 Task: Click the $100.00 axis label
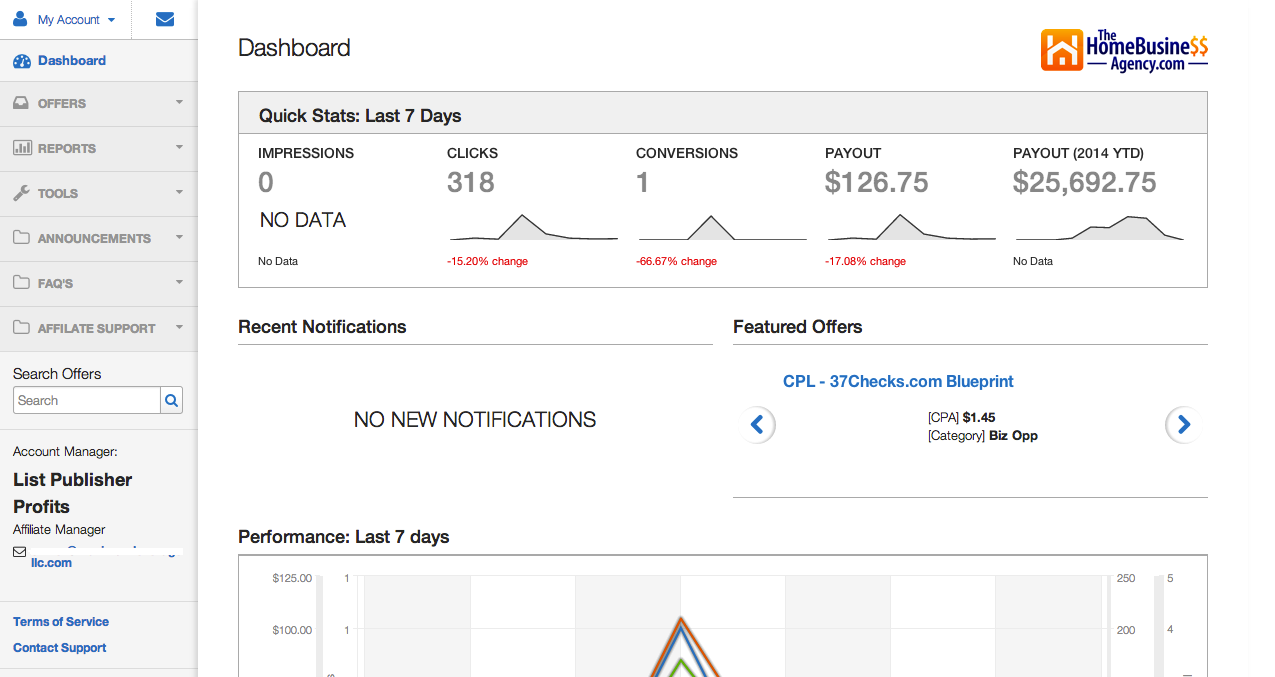point(292,630)
